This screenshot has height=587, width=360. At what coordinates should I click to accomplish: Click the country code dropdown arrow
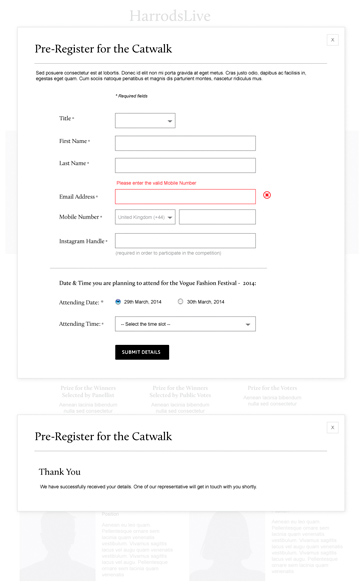click(170, 218)
